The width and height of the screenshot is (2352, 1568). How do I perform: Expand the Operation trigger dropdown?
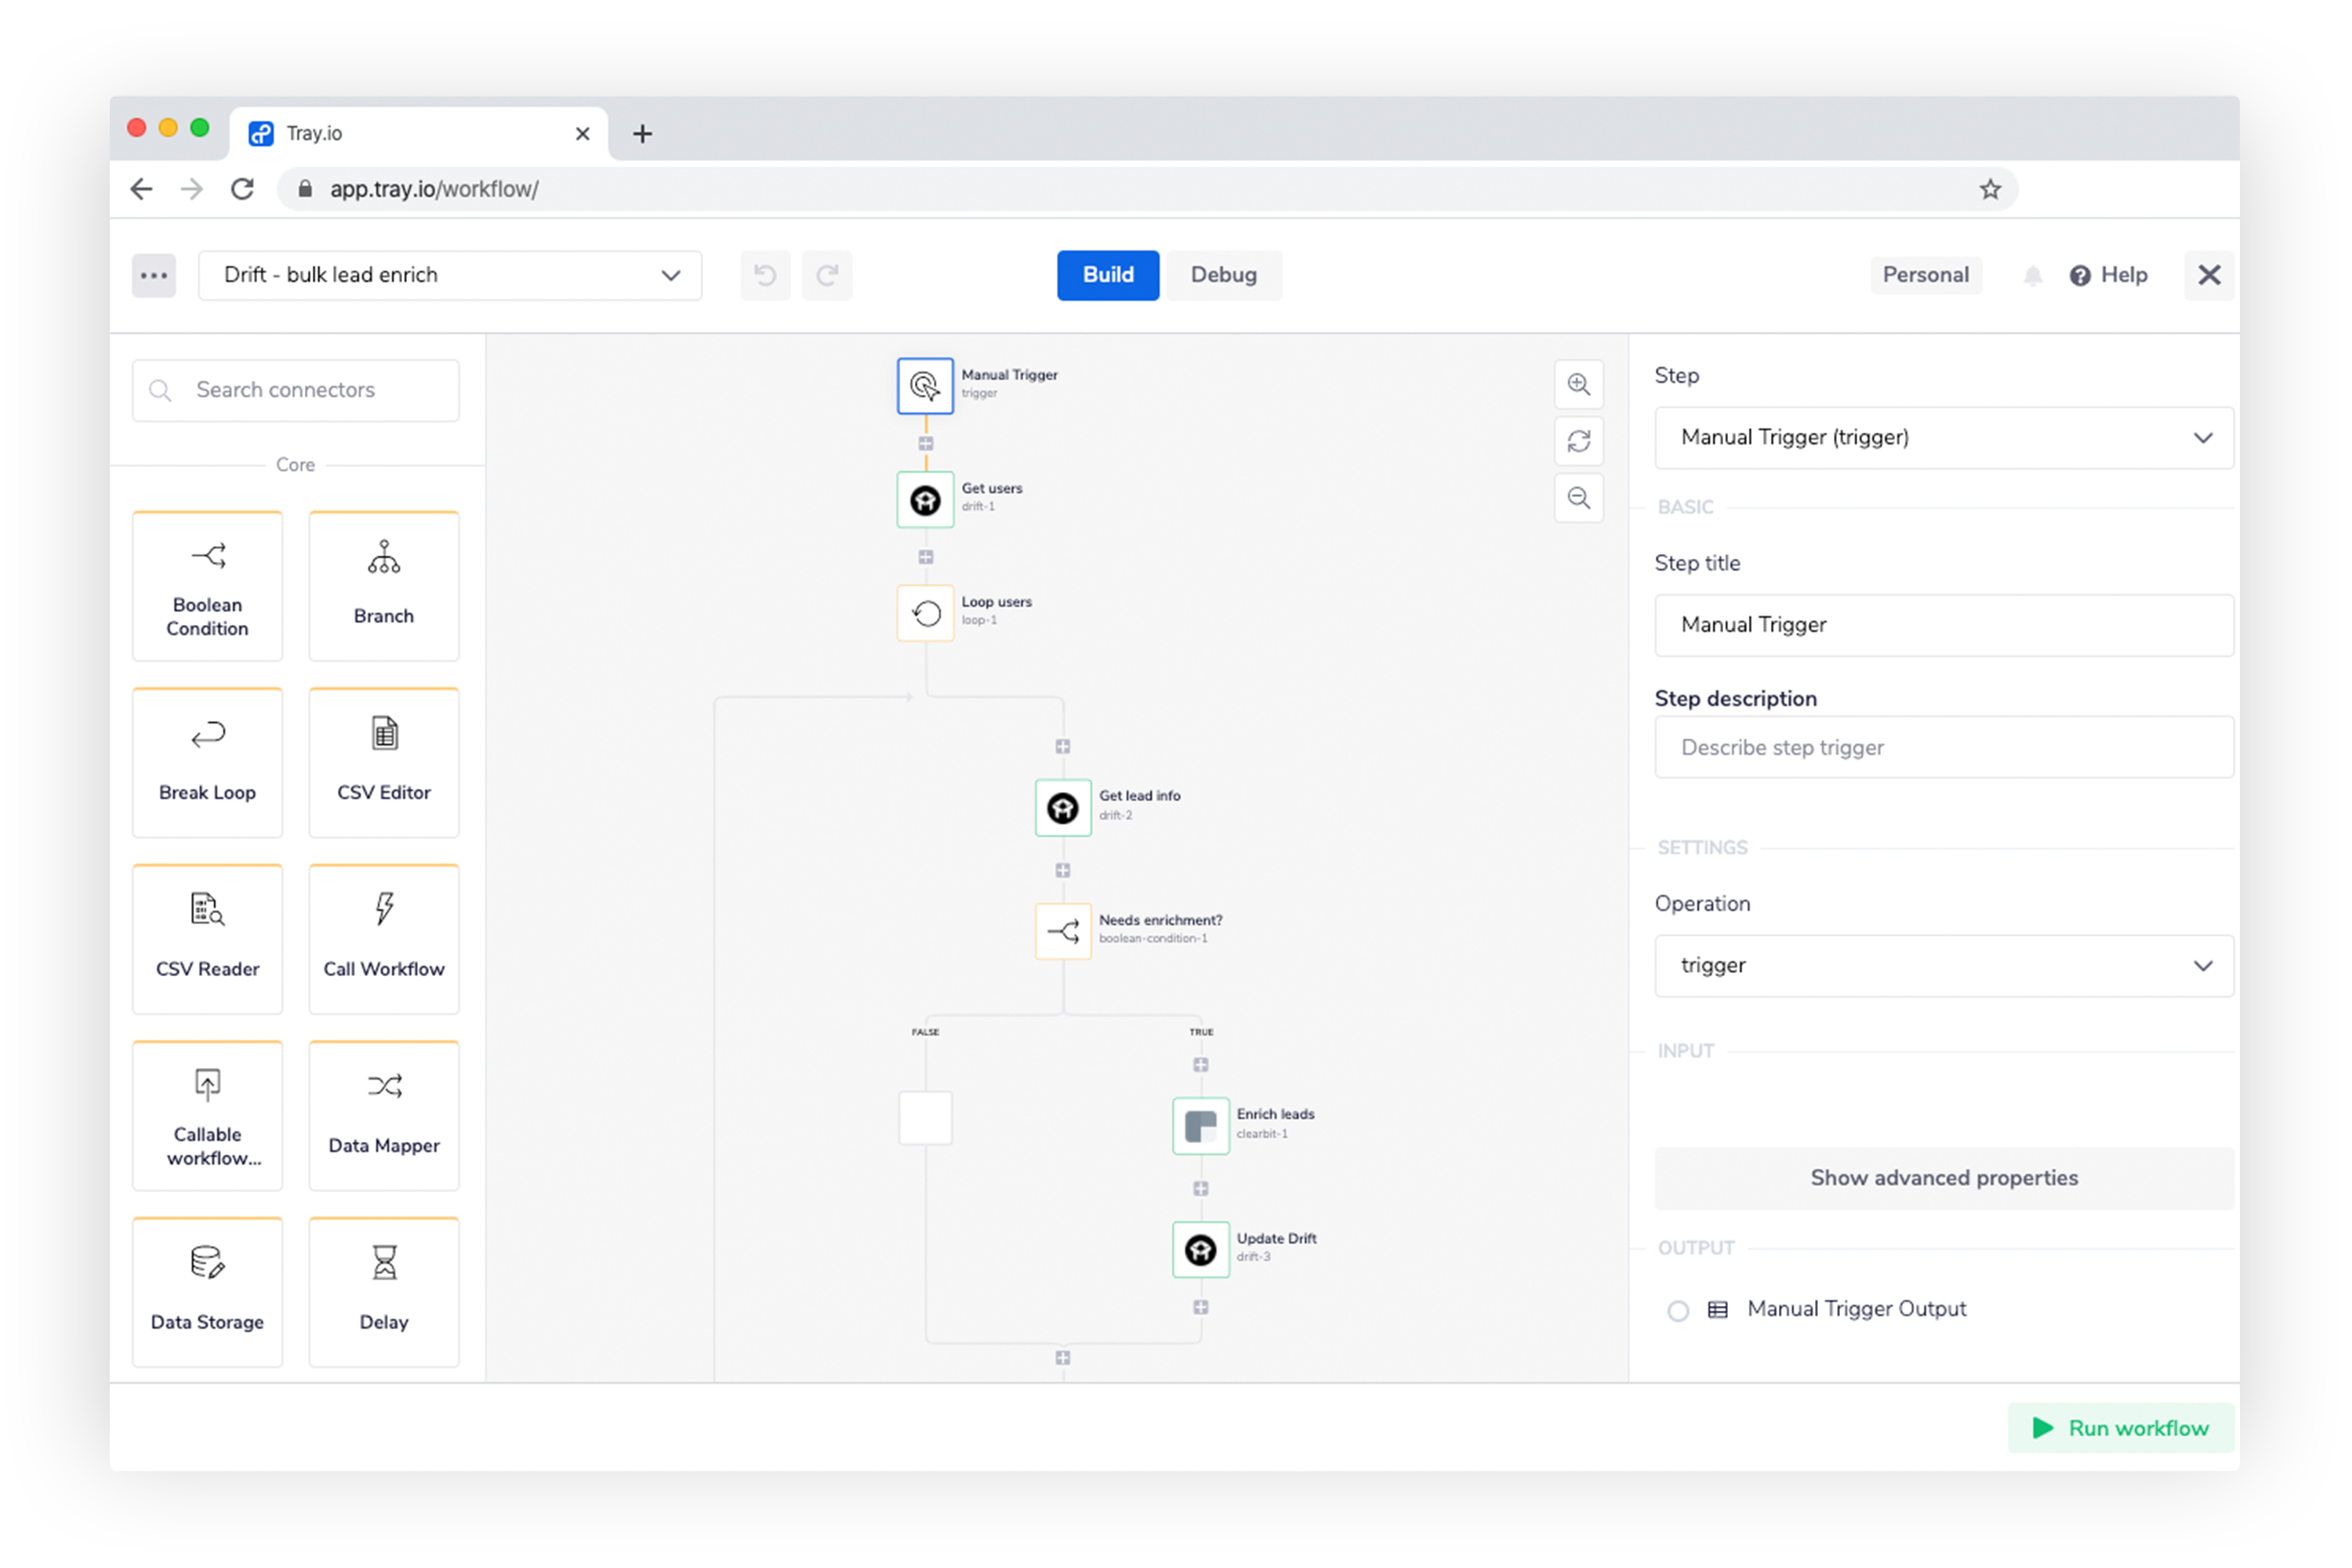point(1943,965)
